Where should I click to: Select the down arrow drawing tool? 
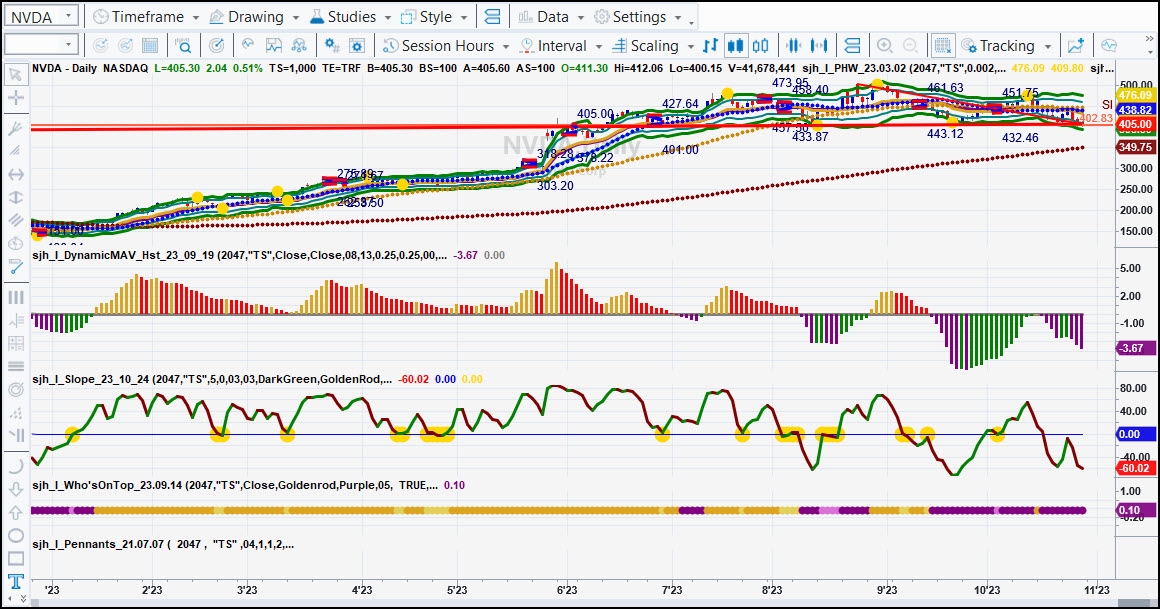pos(15,489)
